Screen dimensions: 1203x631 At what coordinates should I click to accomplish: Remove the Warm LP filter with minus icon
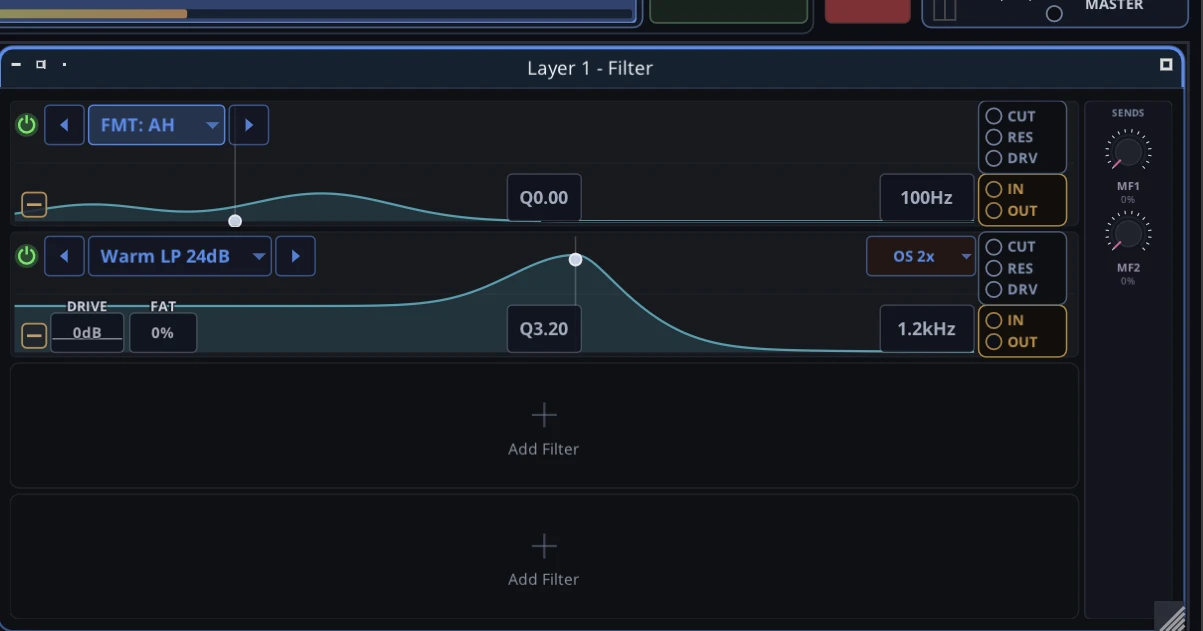pyautogui.click(x=34, y=335)
